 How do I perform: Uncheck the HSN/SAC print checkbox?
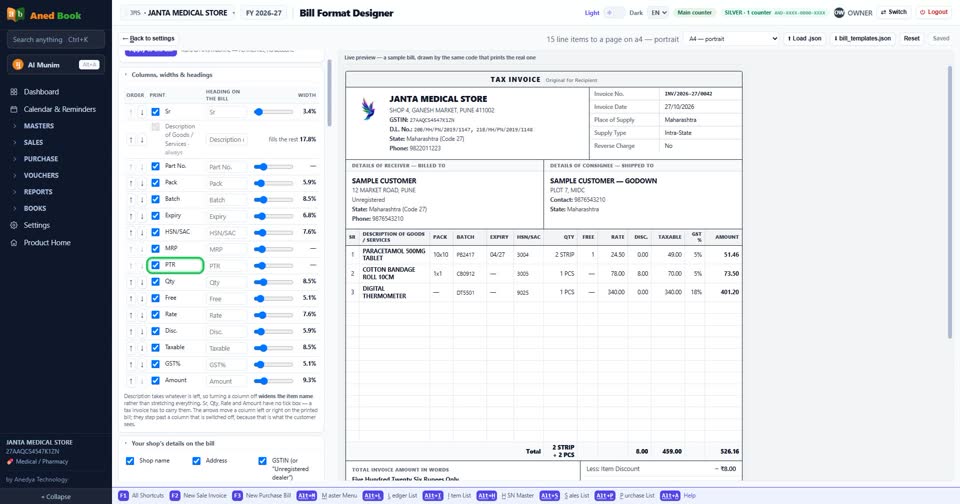(156, 232)
